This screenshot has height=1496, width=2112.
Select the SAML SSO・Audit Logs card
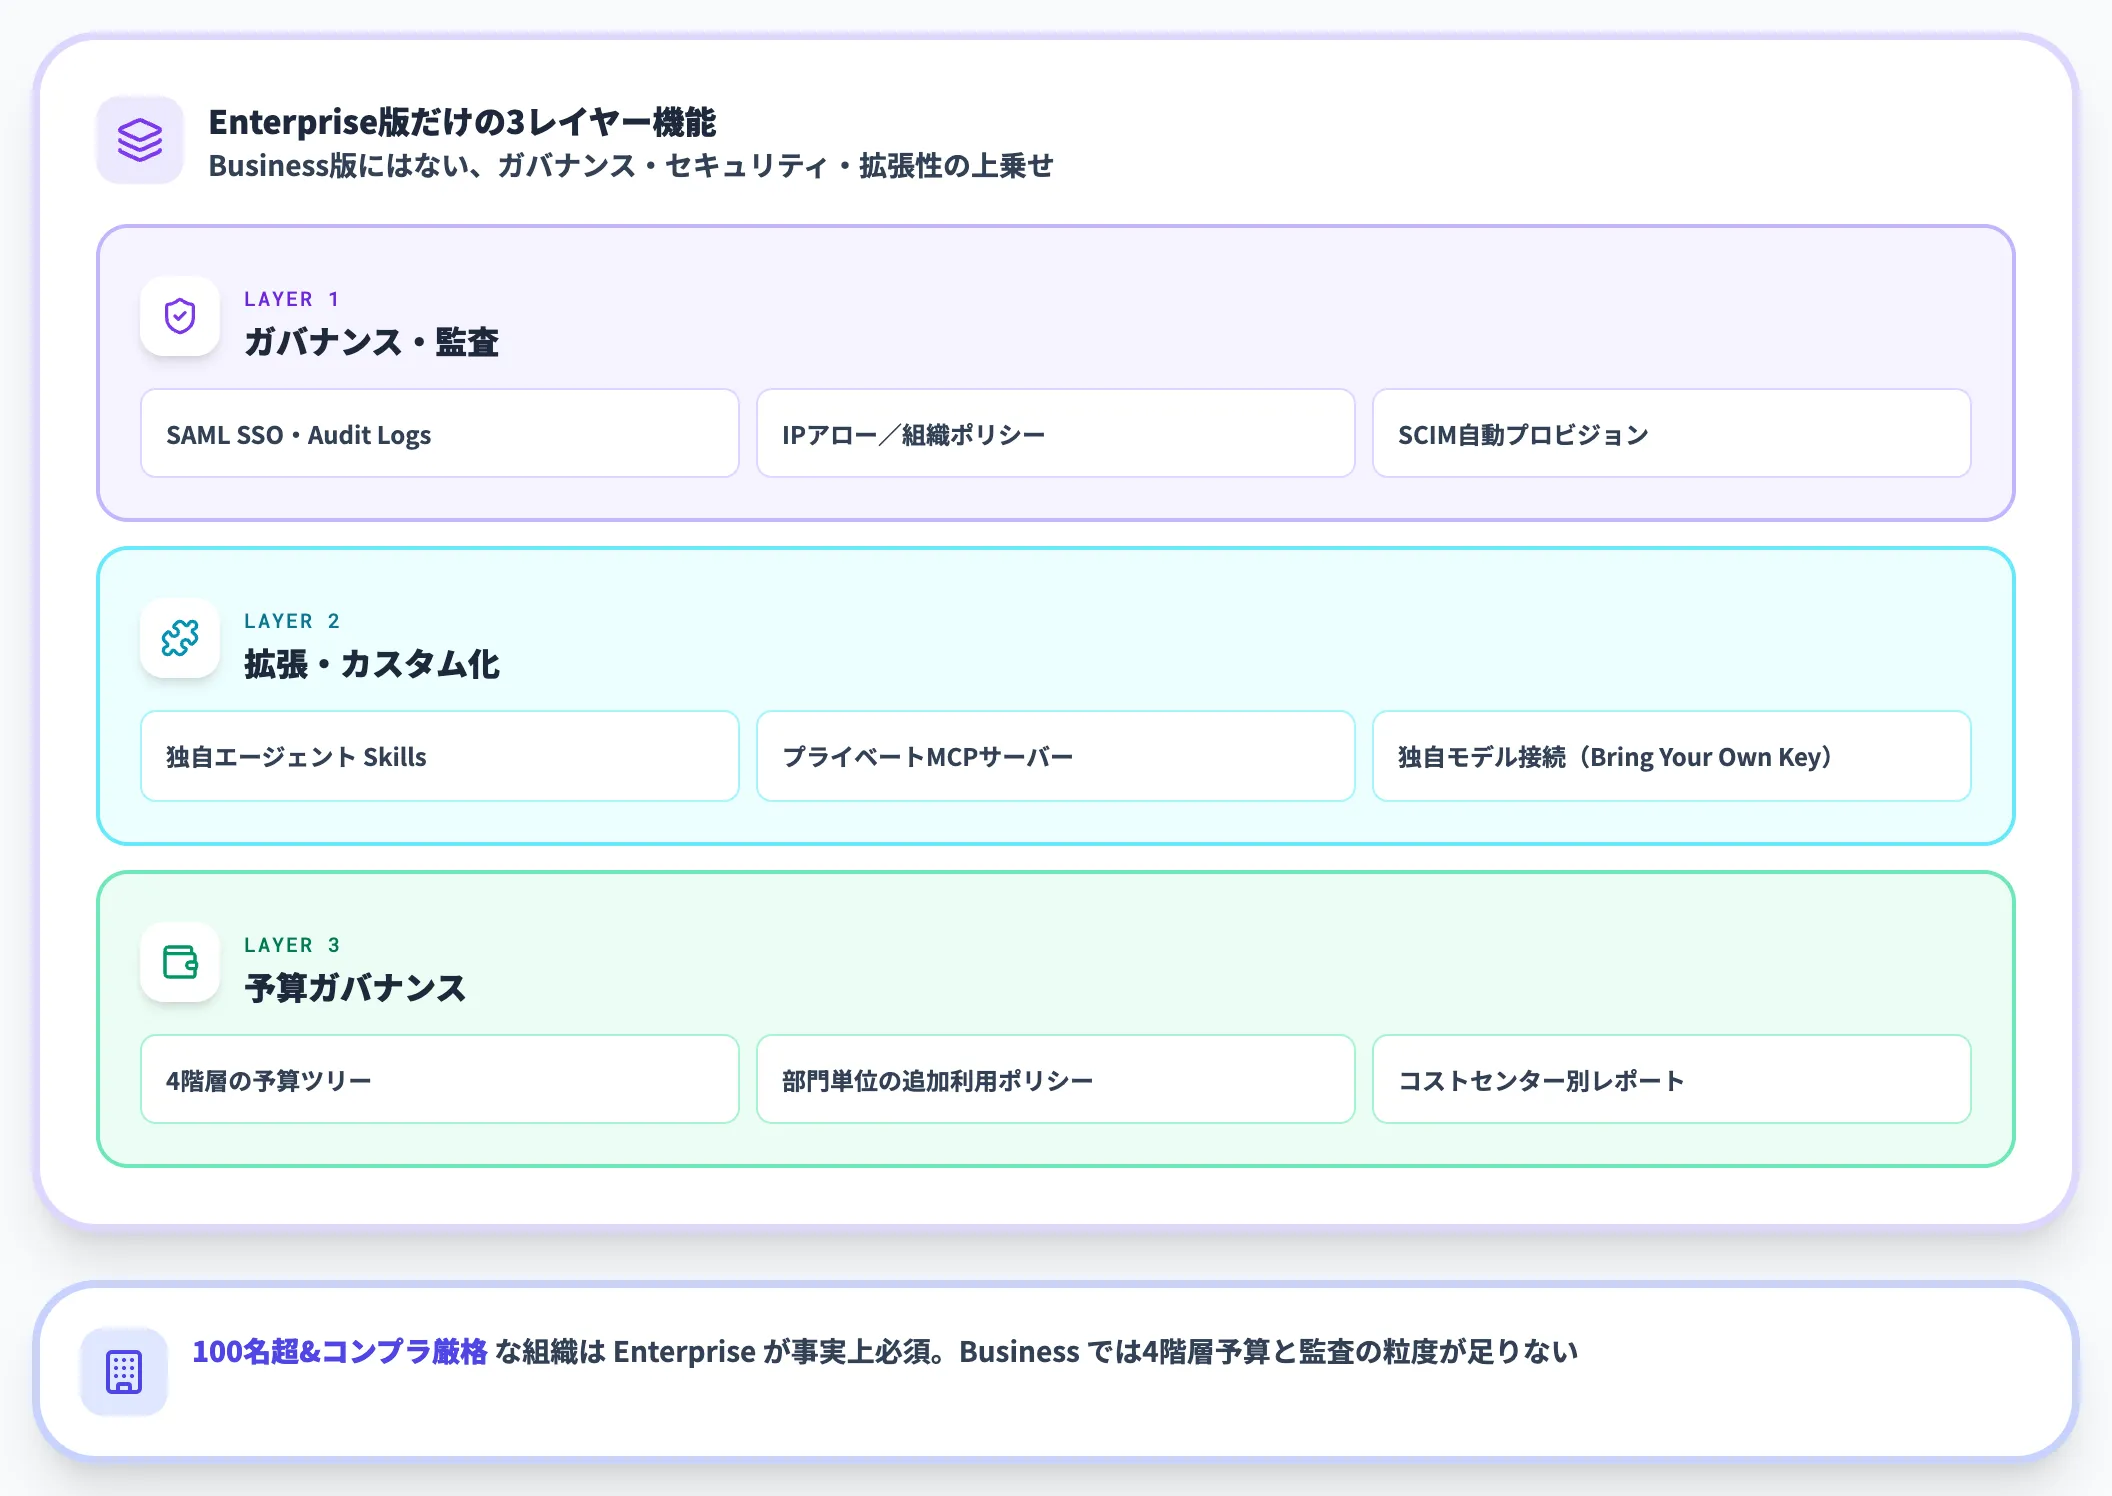point(439,434)
